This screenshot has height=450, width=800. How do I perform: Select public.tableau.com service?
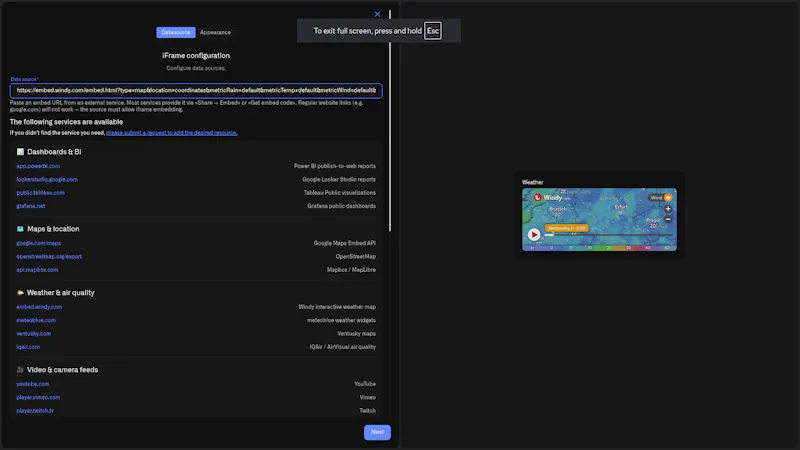coord(40,192)
